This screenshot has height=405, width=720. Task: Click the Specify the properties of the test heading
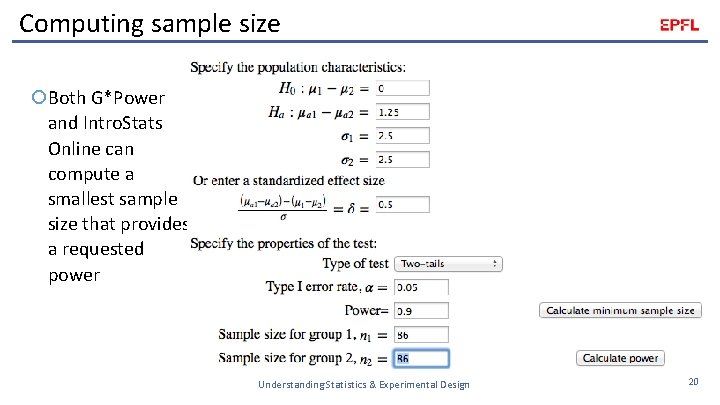tap(283, 243)
